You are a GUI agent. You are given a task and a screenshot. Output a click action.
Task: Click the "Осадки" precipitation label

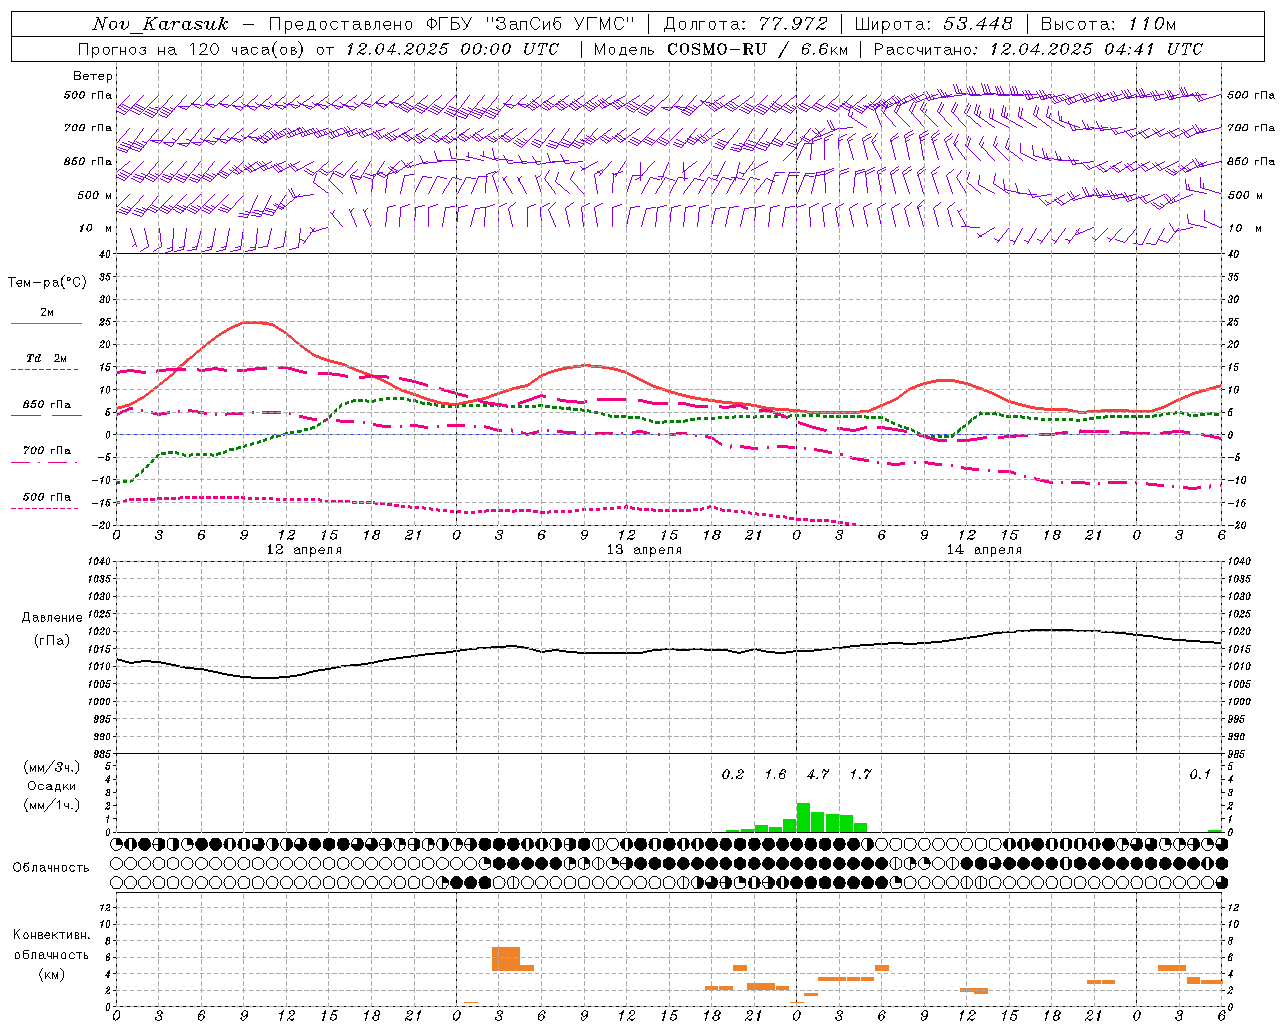point(52,786)
